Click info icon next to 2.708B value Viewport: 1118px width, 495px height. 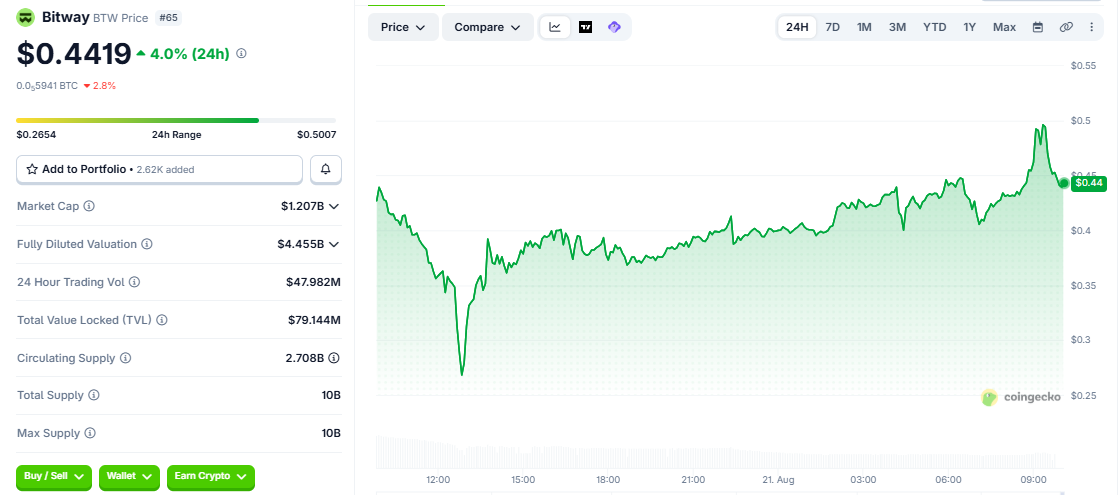334,357
